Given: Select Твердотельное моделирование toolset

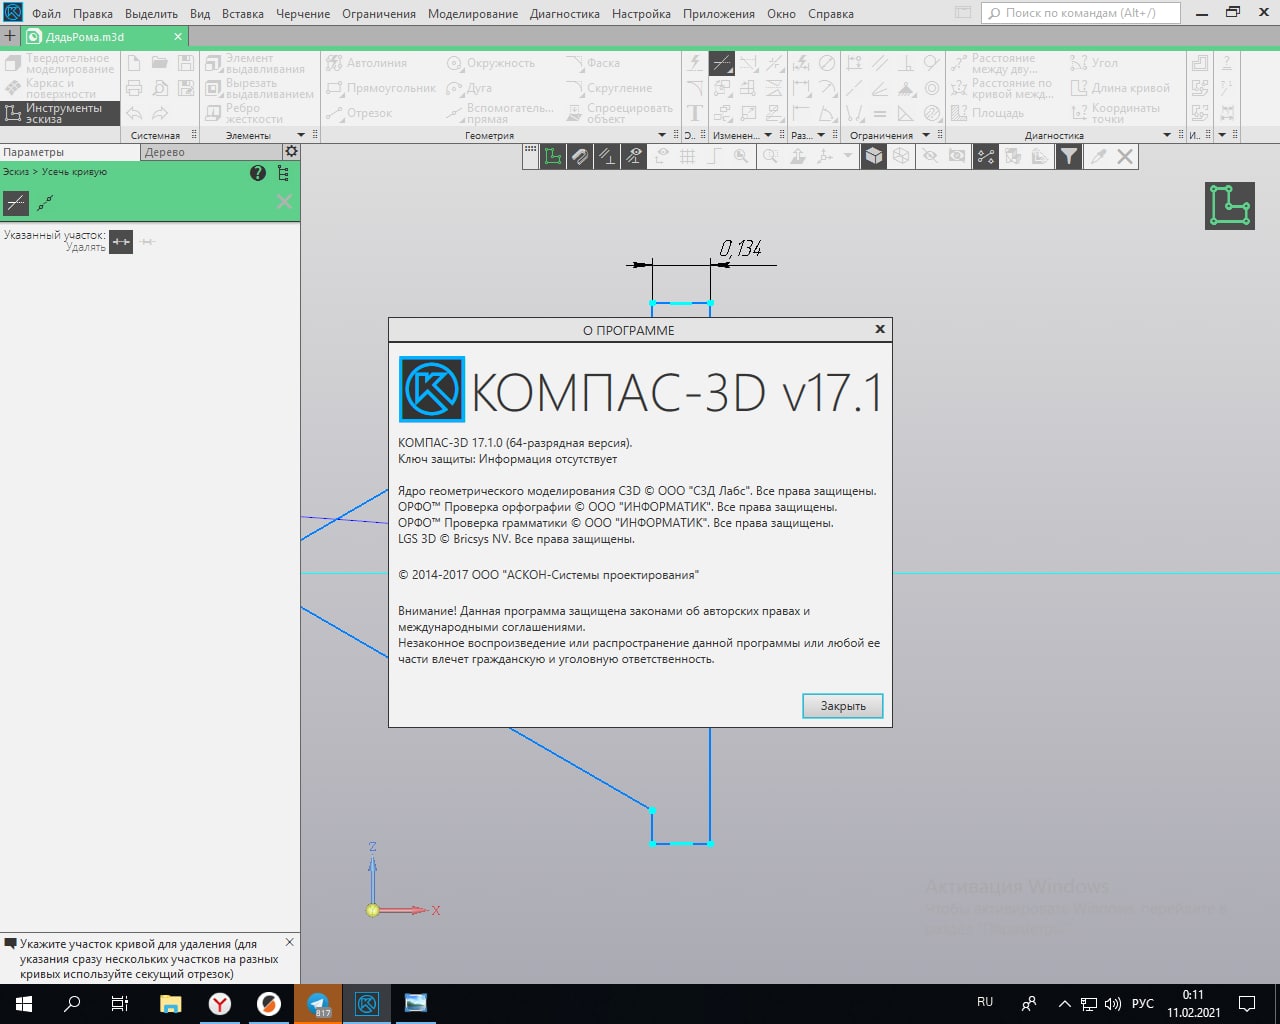Looking at the screenshot, I should pos(60,64).
